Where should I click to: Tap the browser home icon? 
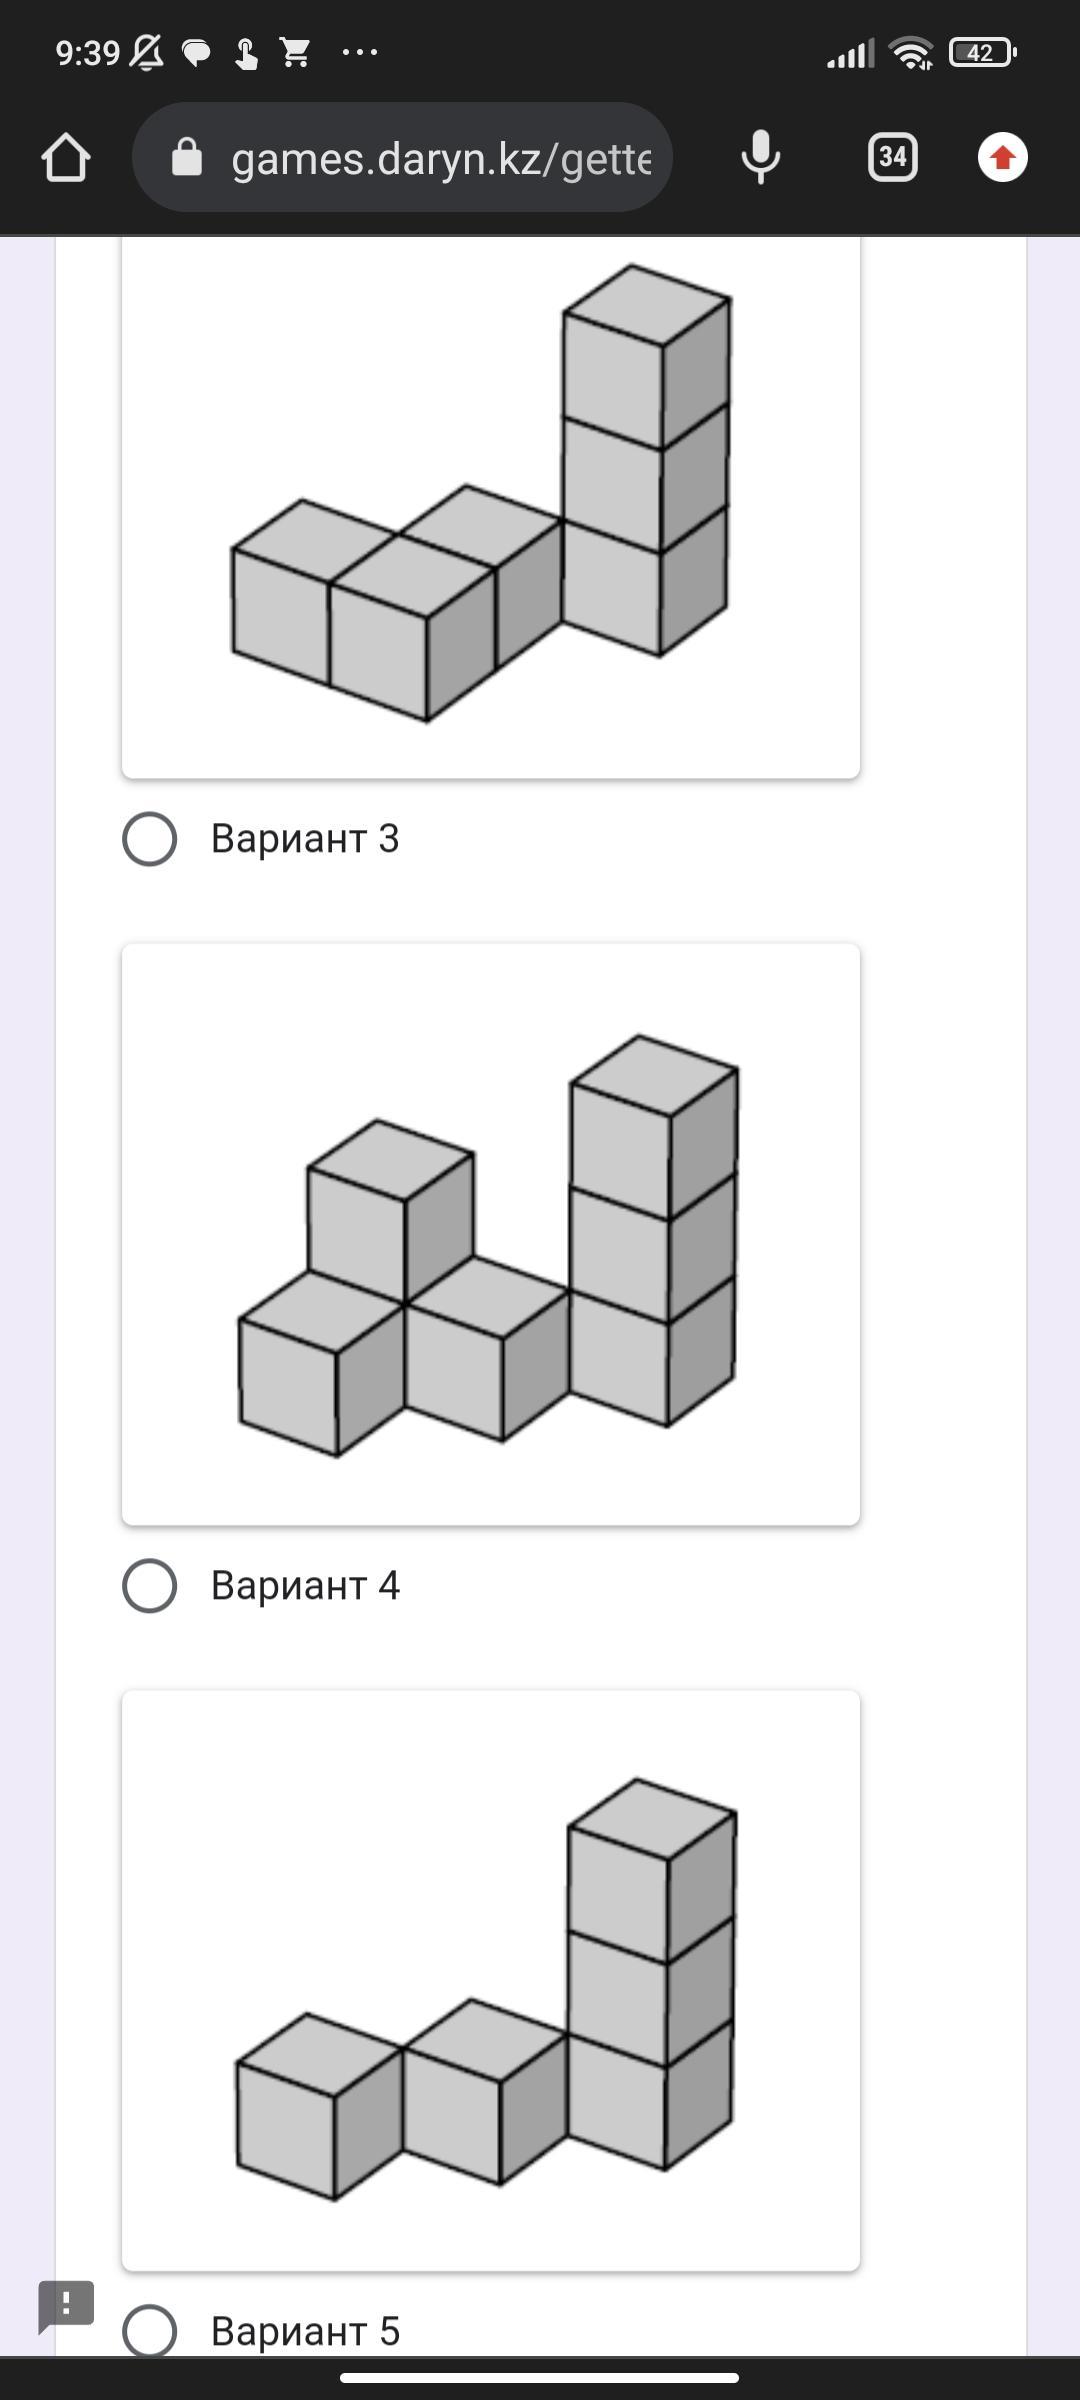(x=66, y=158)
